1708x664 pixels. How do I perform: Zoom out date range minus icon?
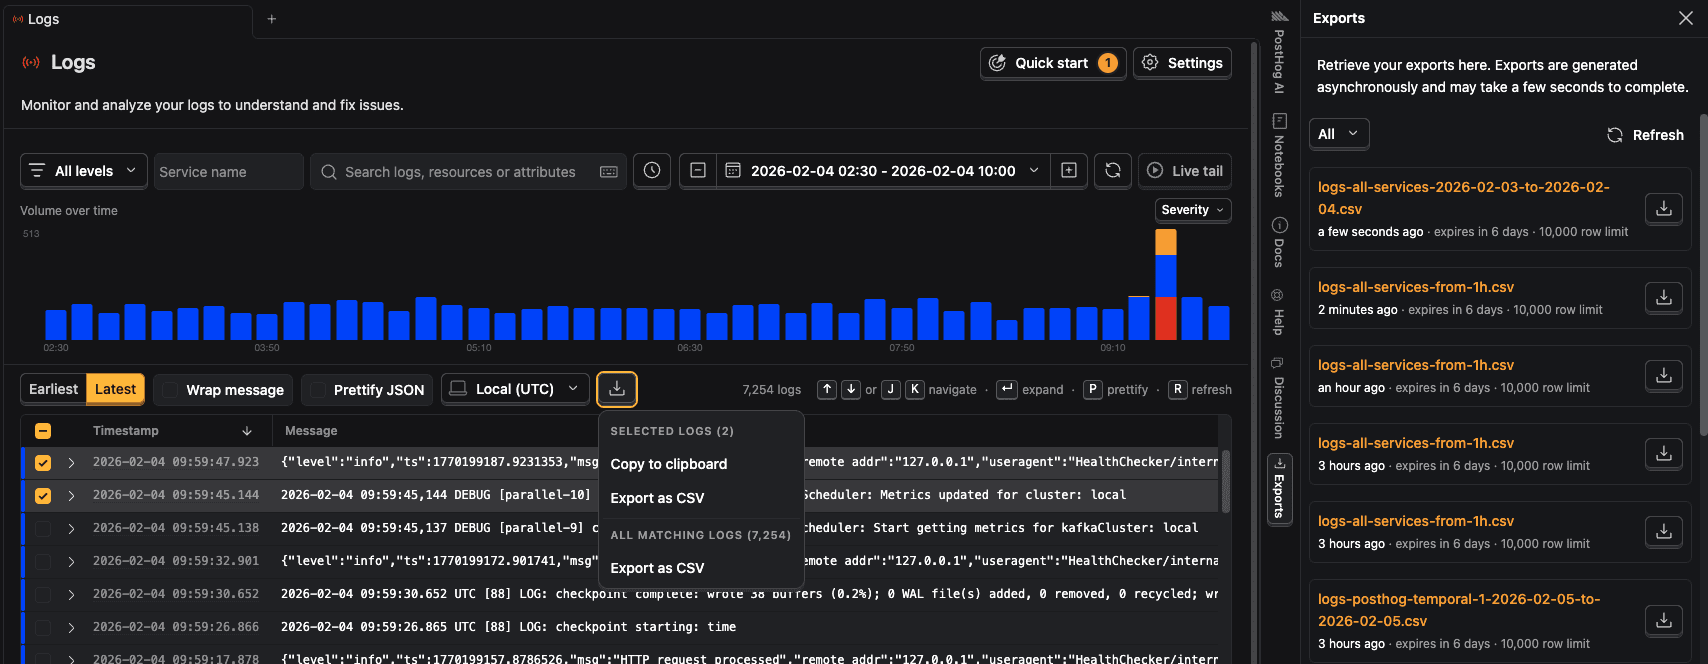[698, 171]
